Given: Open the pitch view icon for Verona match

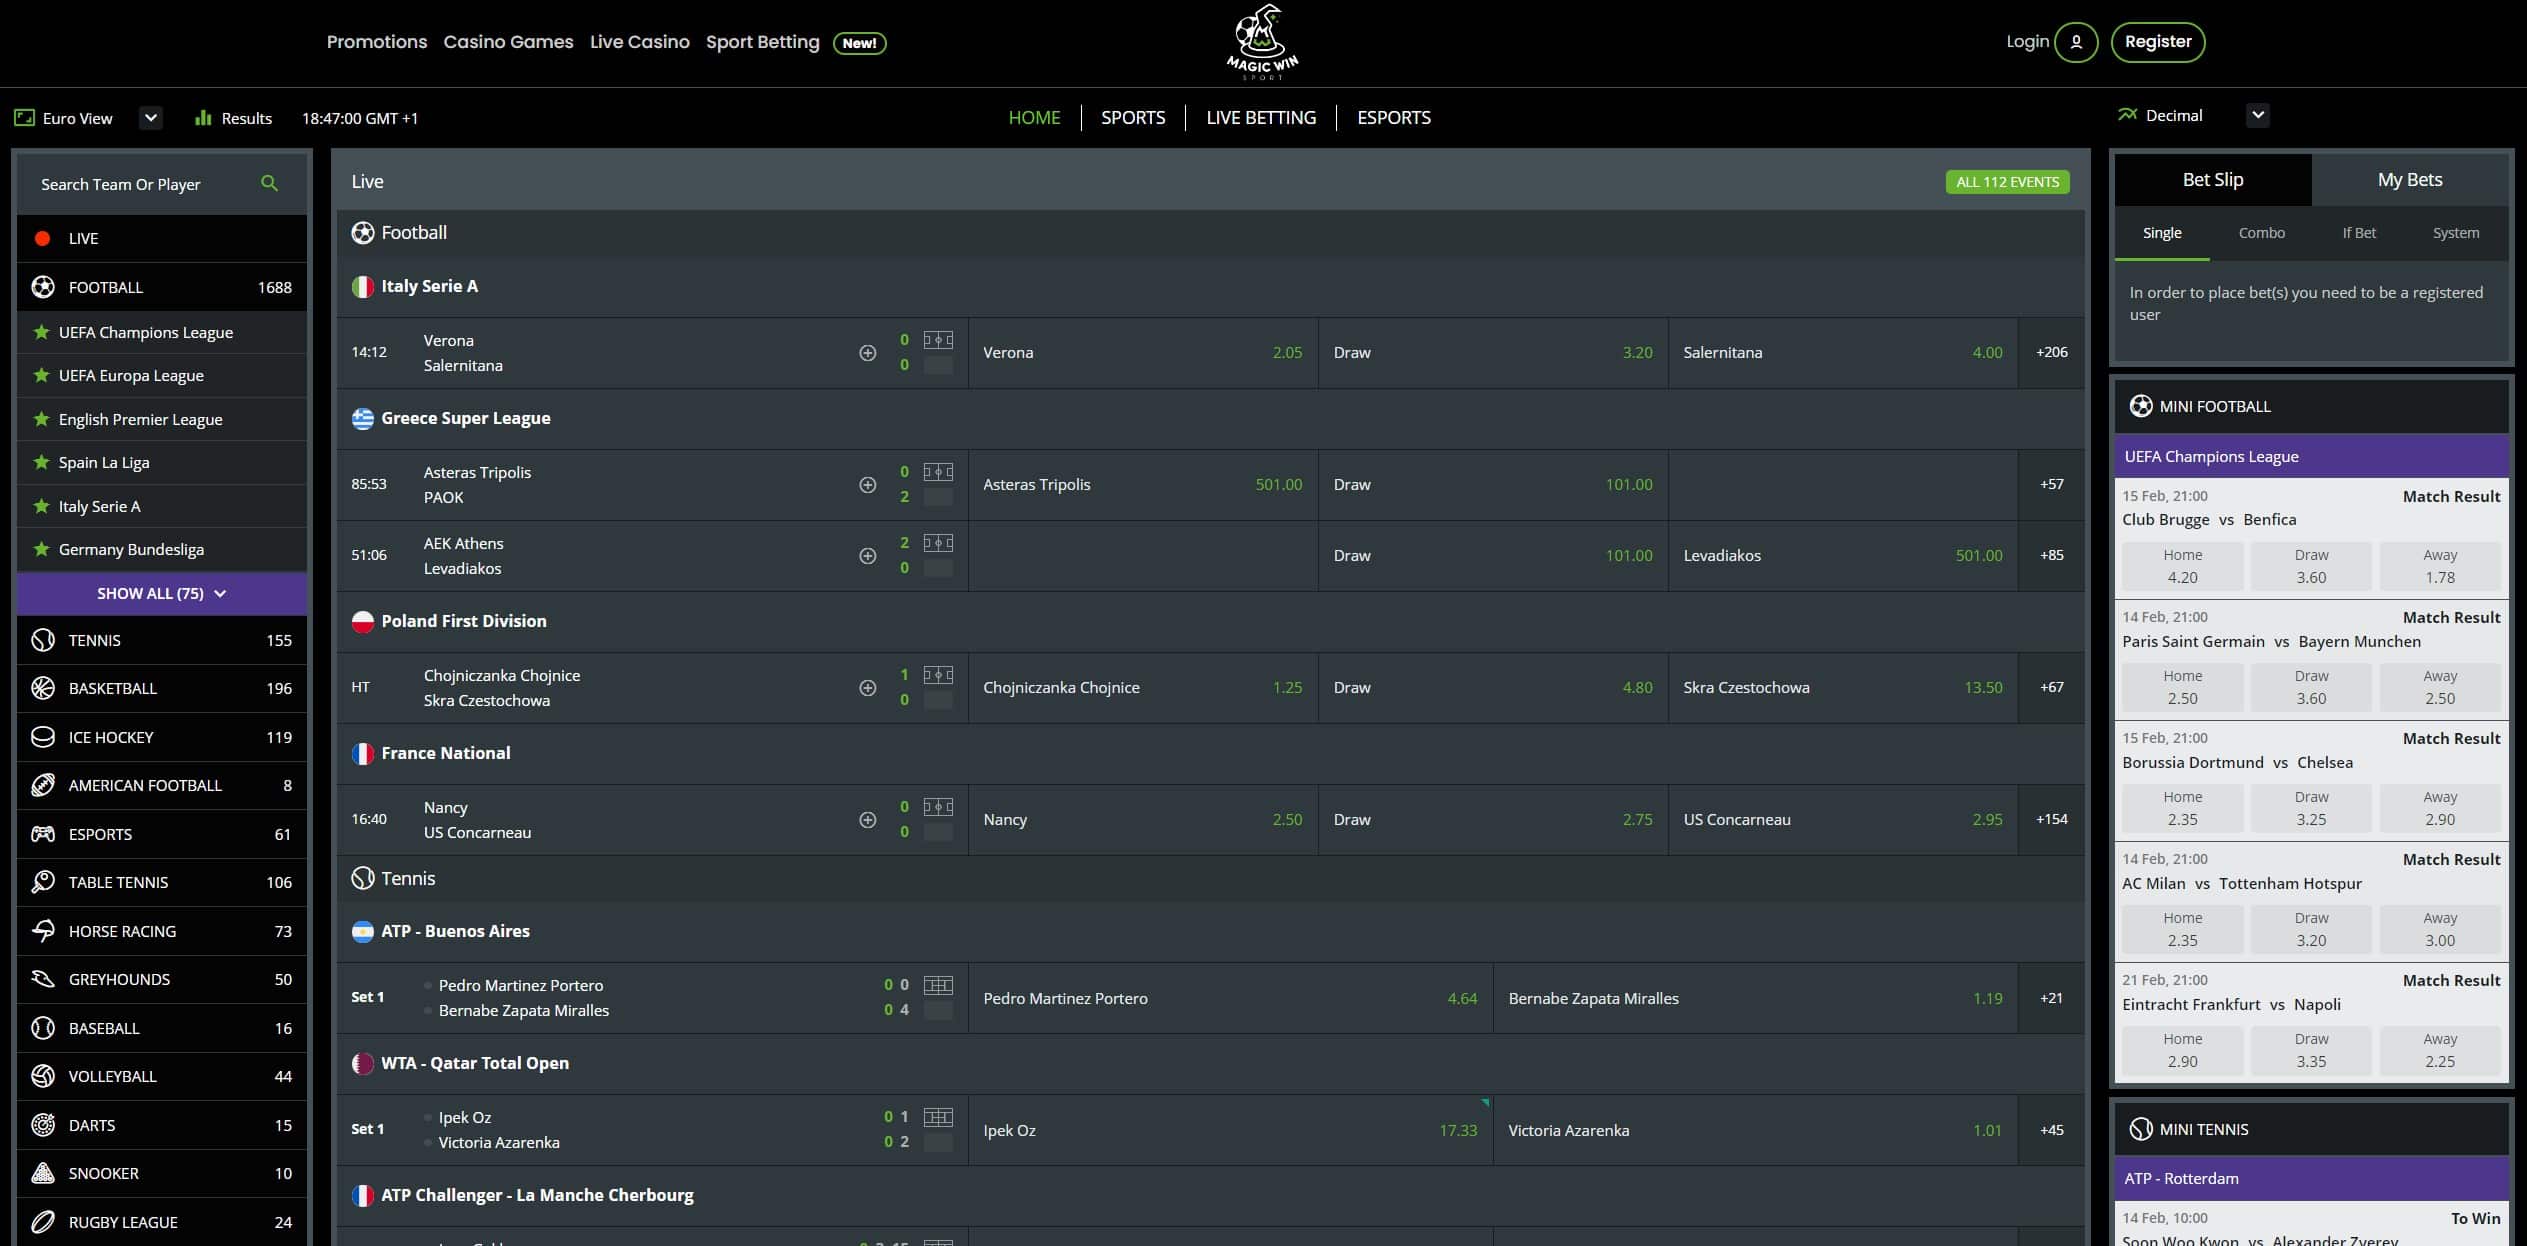Looking at the screenshot, I should point(938,340).
